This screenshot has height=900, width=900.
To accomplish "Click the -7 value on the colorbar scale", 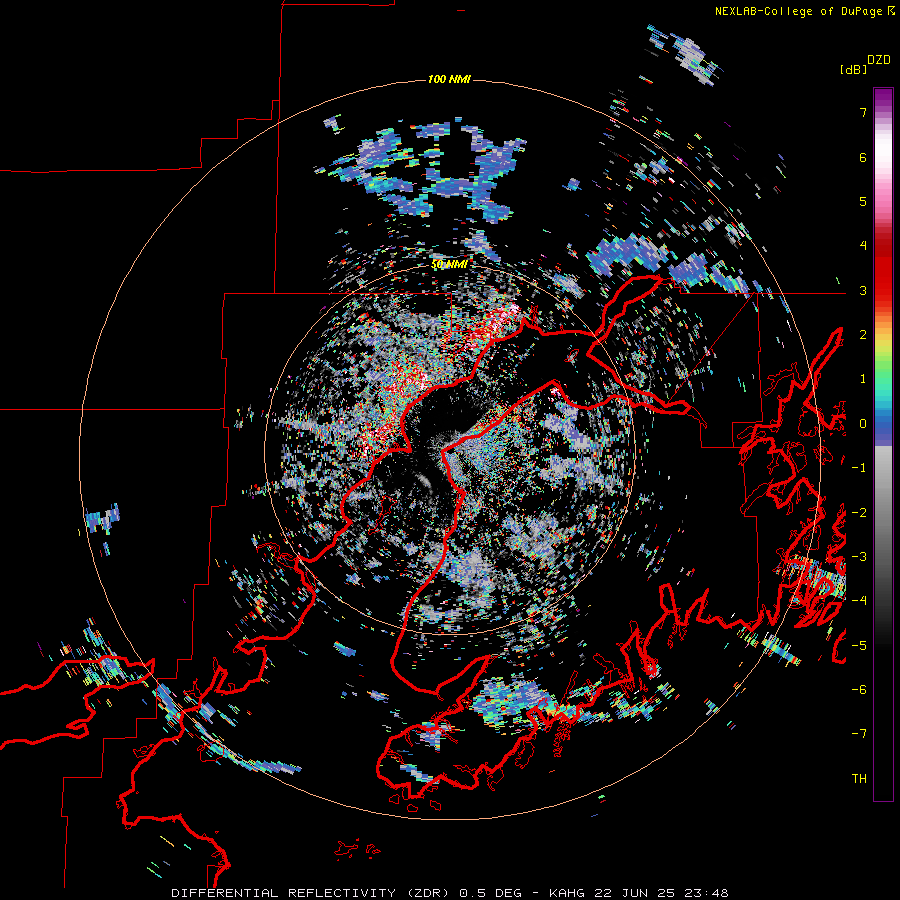I will click(859, 734).
